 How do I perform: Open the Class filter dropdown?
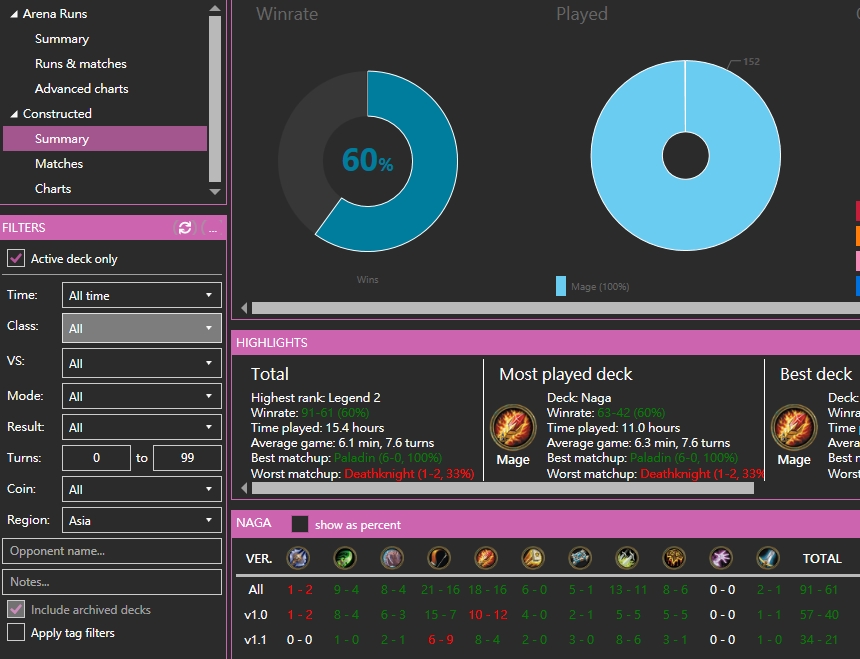point(142,328)
